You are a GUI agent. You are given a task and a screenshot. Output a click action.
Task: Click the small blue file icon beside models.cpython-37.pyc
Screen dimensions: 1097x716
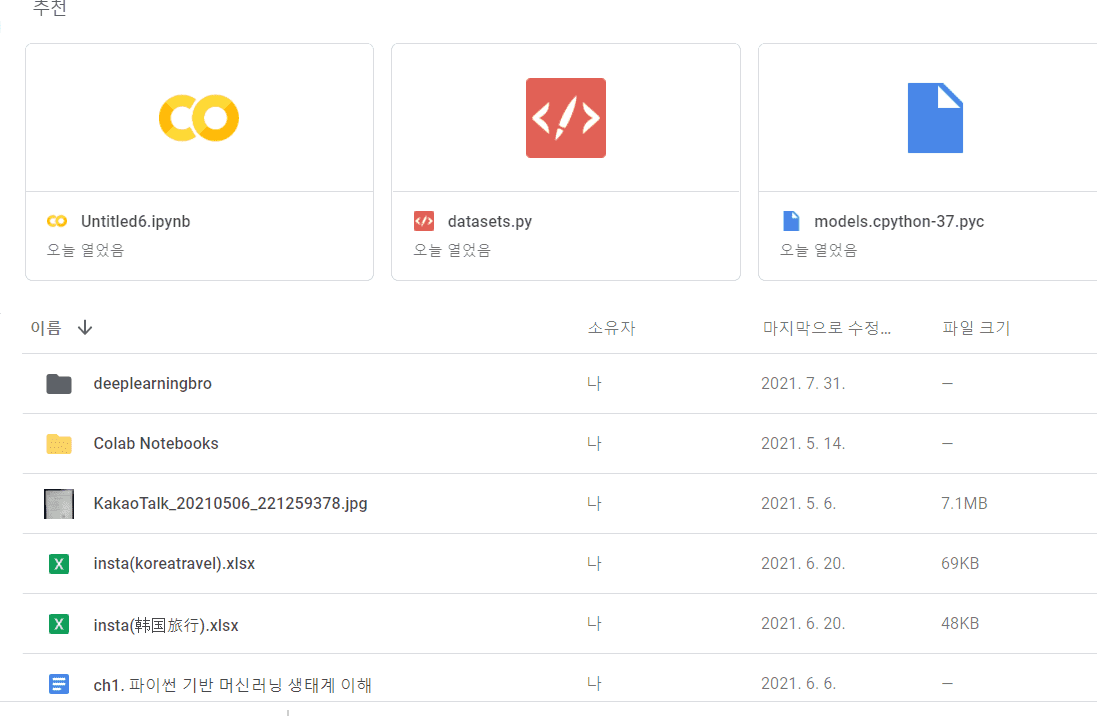click(x=791, y=221)
